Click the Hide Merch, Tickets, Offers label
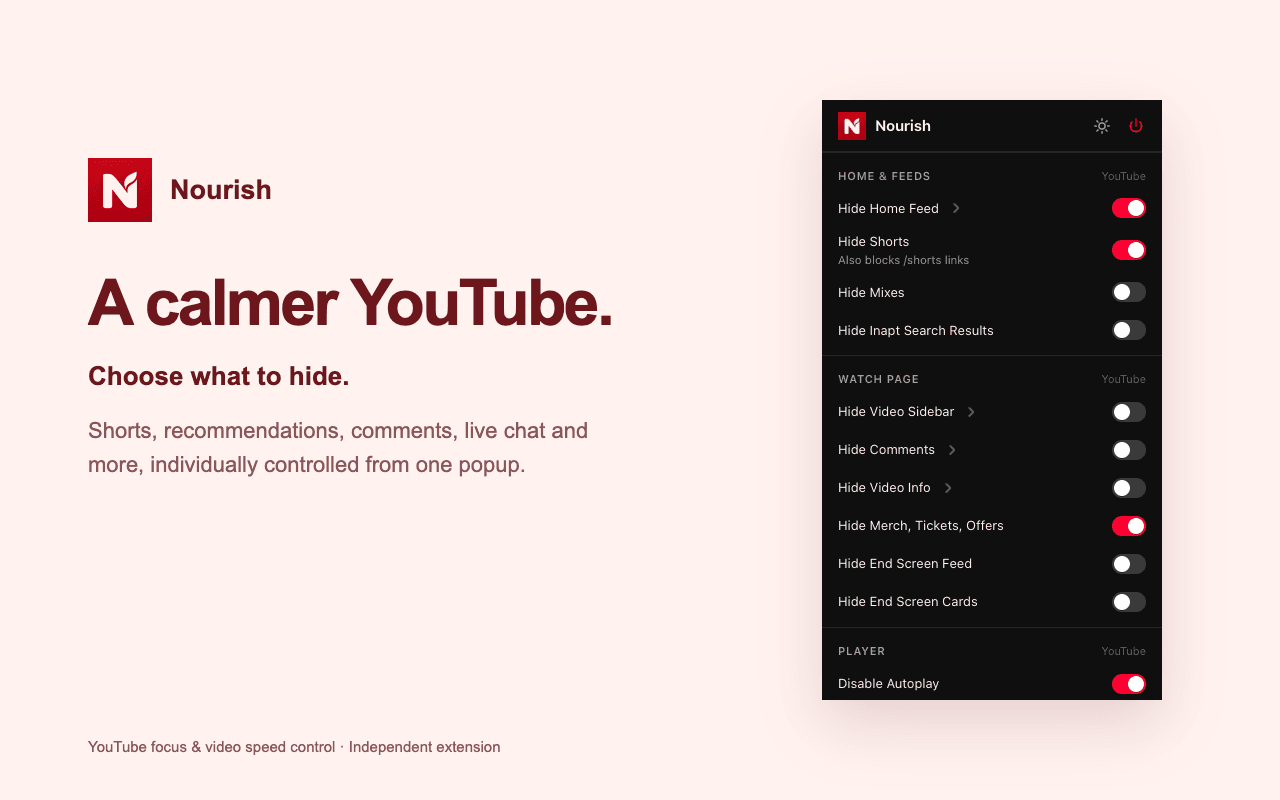The image size is (1280, 800). (921, 526)
